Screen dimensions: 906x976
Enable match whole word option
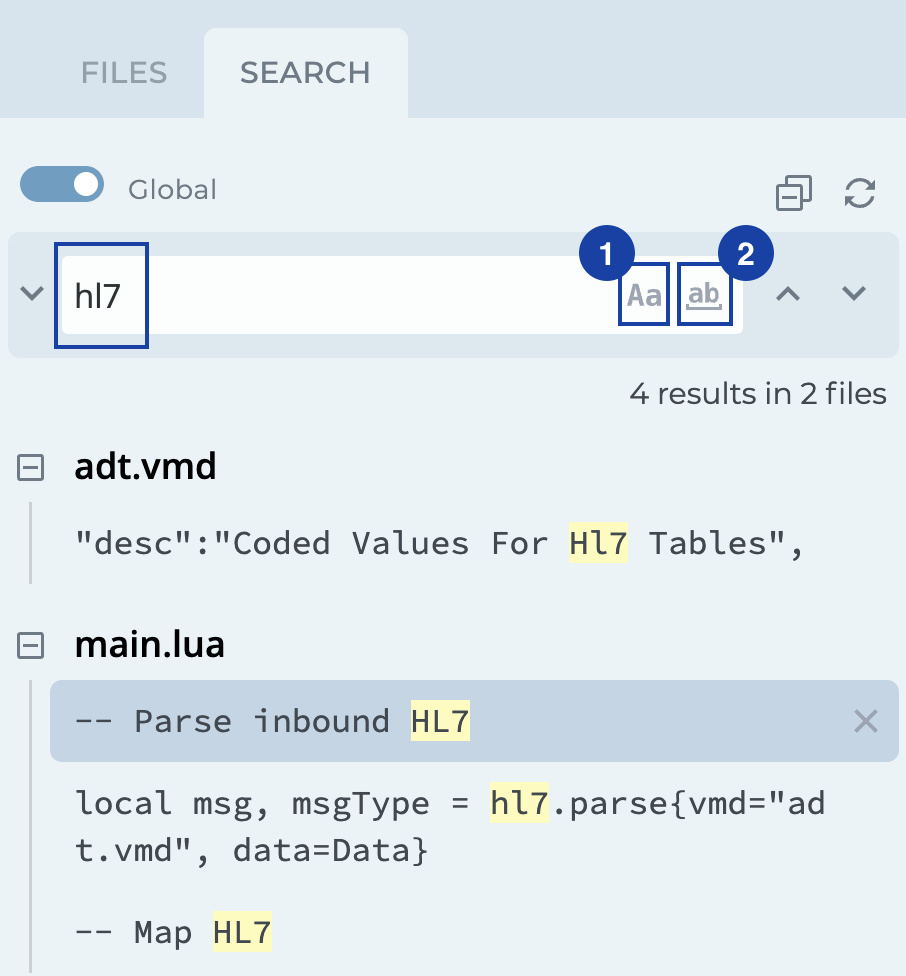(705, 295)
